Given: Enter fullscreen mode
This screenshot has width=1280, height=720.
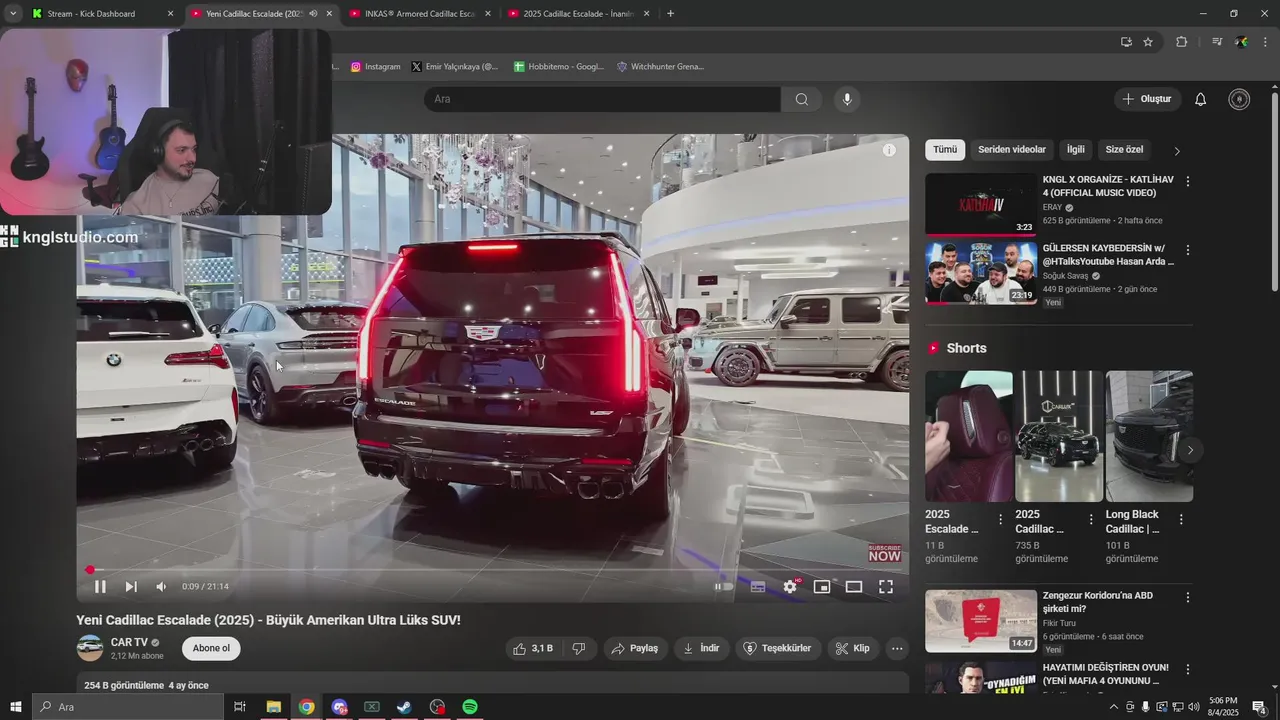Looking at the screenshot, I should (886, 587).
